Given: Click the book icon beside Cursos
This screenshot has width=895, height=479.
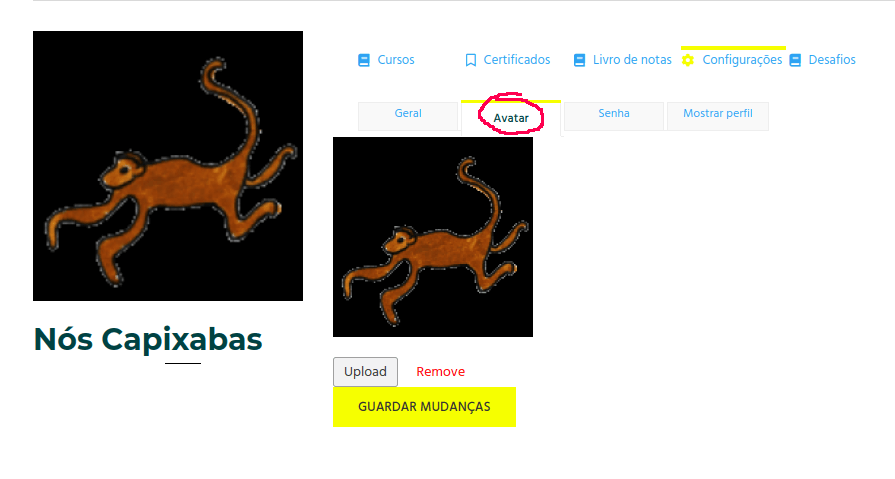Looking at the screenshot, I should (x=364, y=60).
